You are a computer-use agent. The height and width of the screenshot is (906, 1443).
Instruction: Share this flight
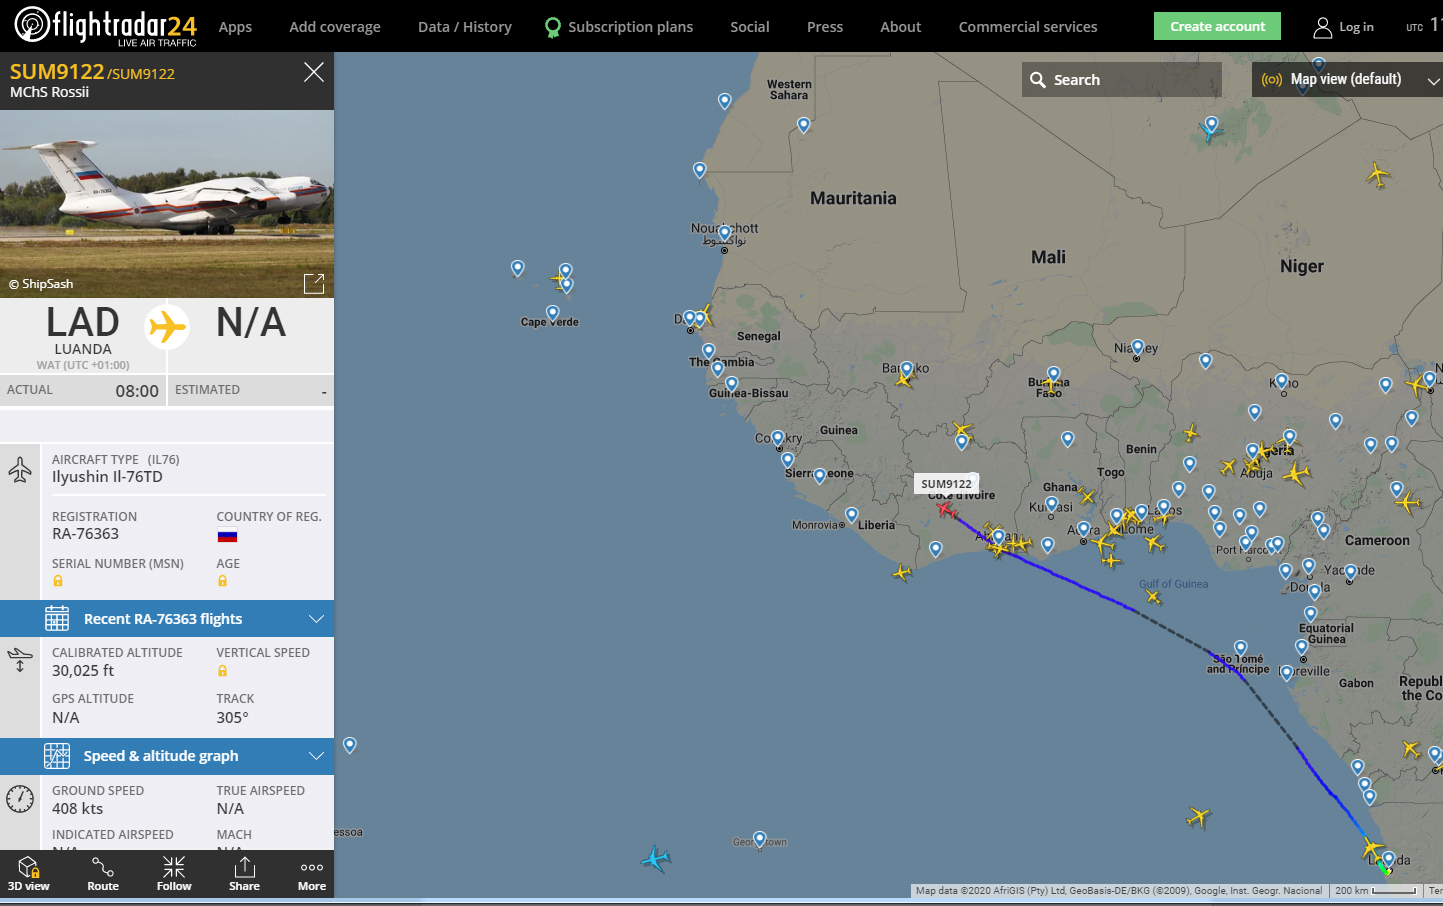(x=244, y=873)
